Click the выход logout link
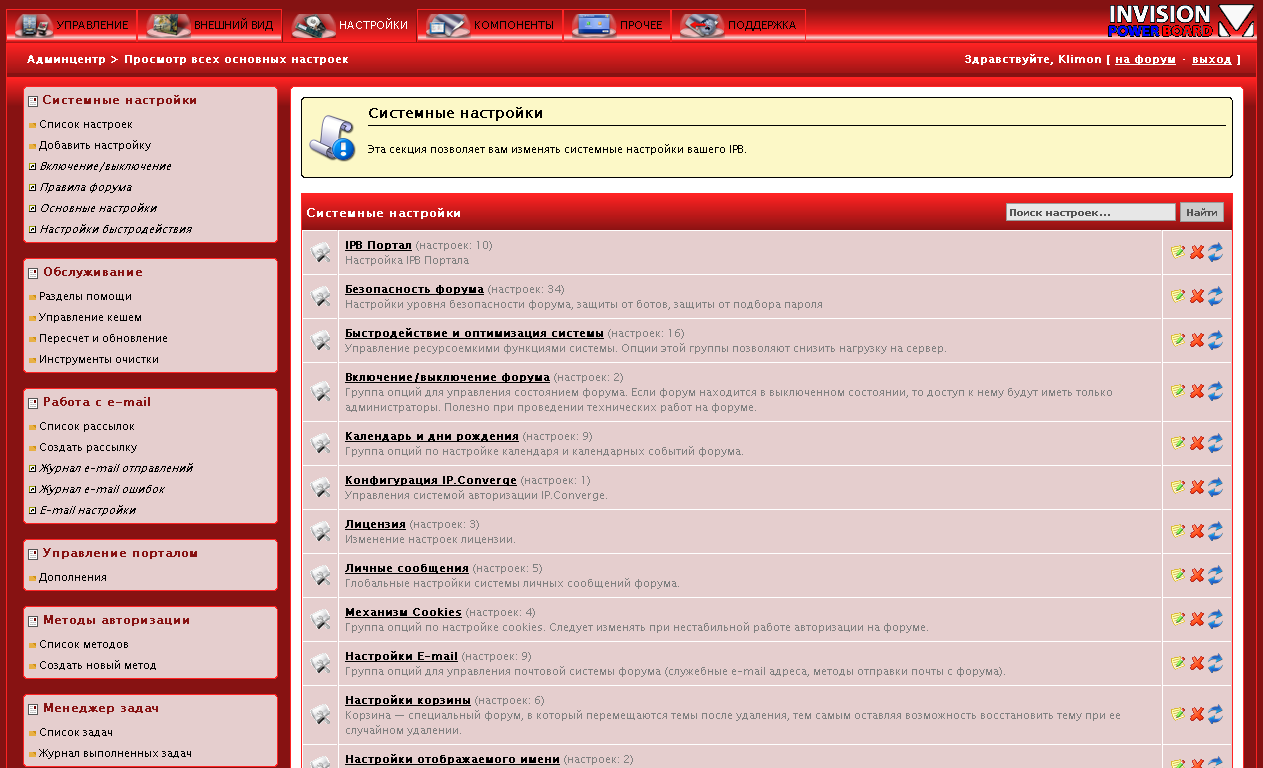 pos(1211,60)
